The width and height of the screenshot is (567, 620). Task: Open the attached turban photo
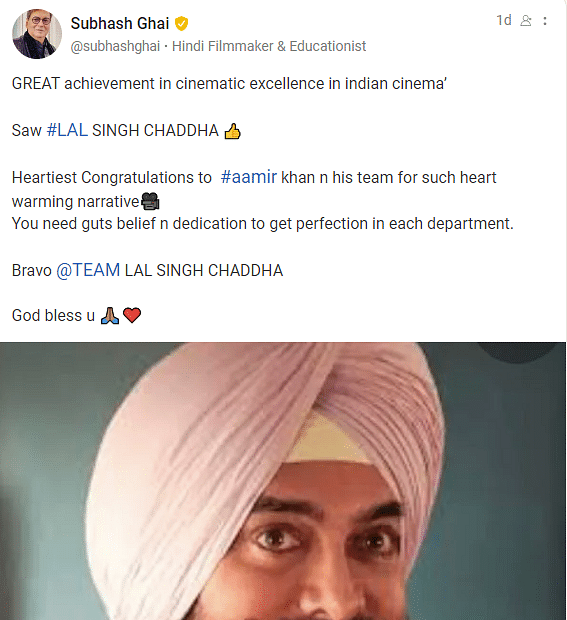coord(283,481)
